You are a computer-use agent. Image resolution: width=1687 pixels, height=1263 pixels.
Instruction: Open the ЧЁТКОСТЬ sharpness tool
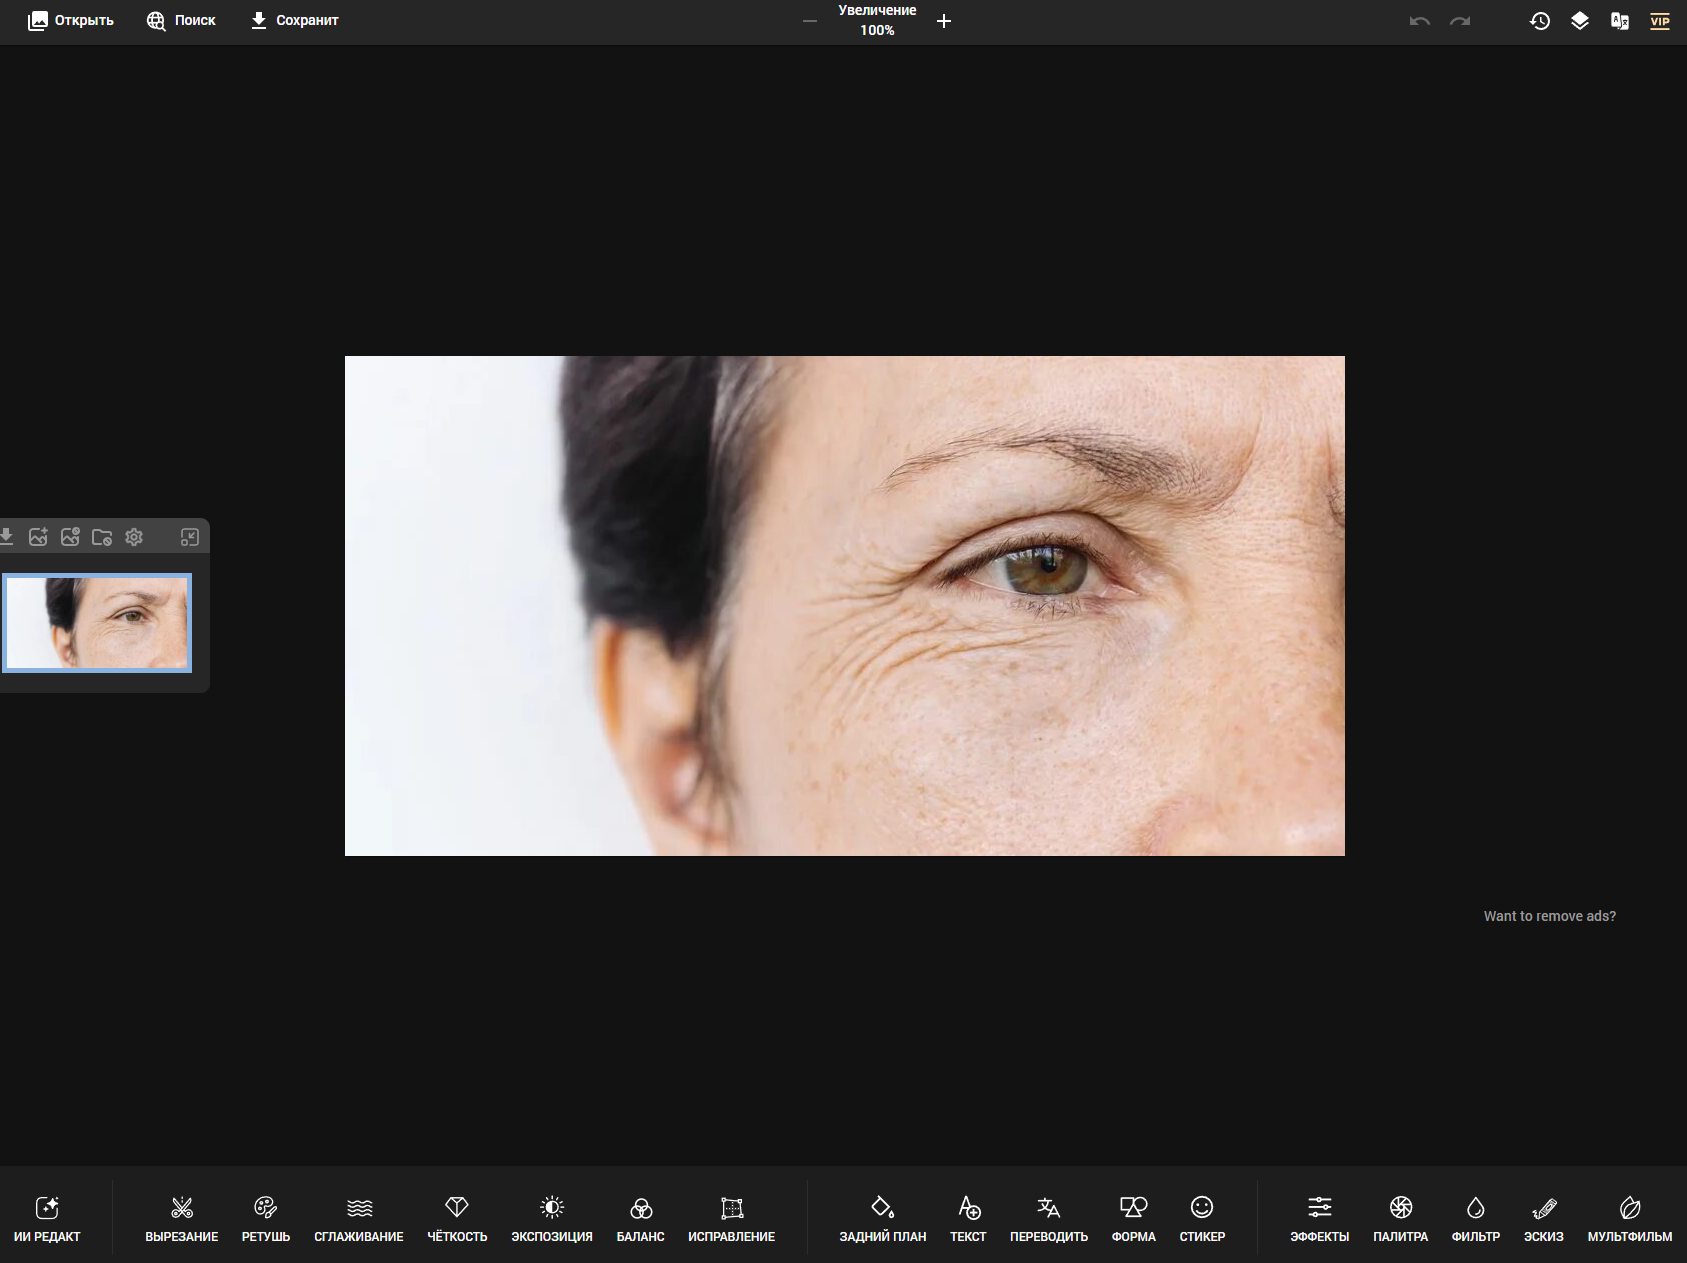click(x=457, y=1219)
